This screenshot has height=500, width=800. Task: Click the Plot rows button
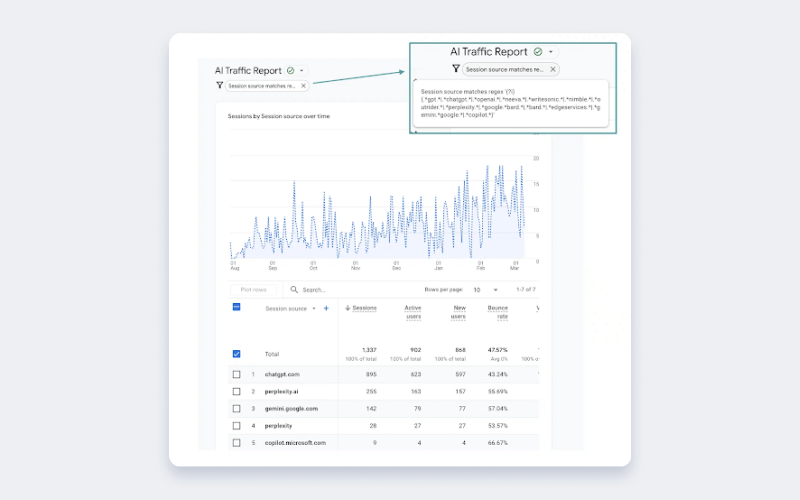pos(253,290)
